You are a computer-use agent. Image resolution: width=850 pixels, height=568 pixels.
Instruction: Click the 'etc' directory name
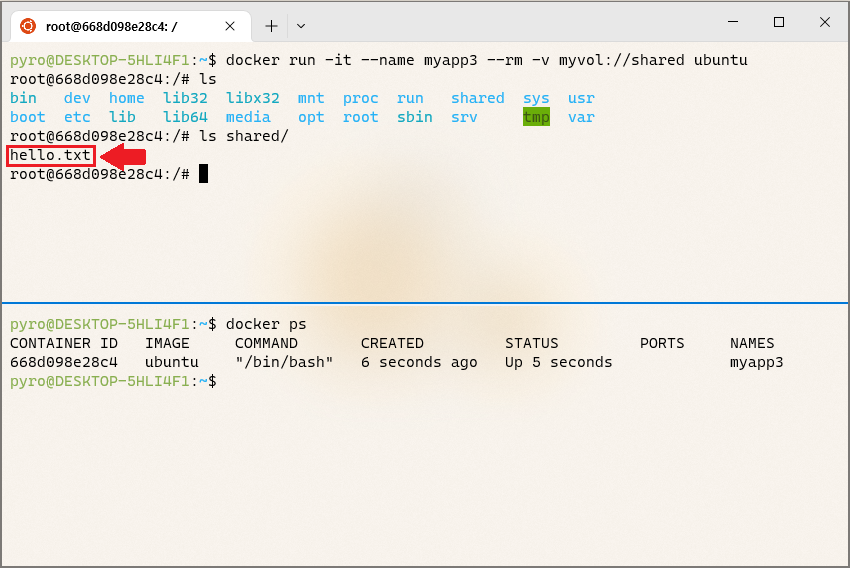[x=77, y=117]
